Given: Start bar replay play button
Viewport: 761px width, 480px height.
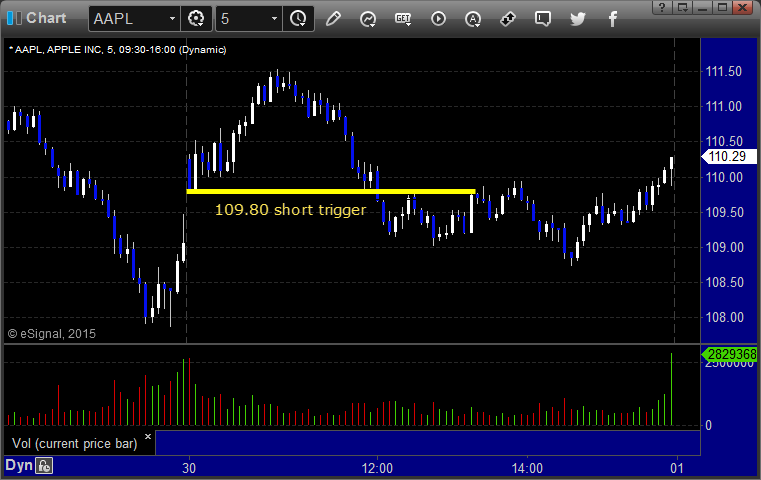Looking at the screenshot, I should pyautogui.click(x=438, y=19).
